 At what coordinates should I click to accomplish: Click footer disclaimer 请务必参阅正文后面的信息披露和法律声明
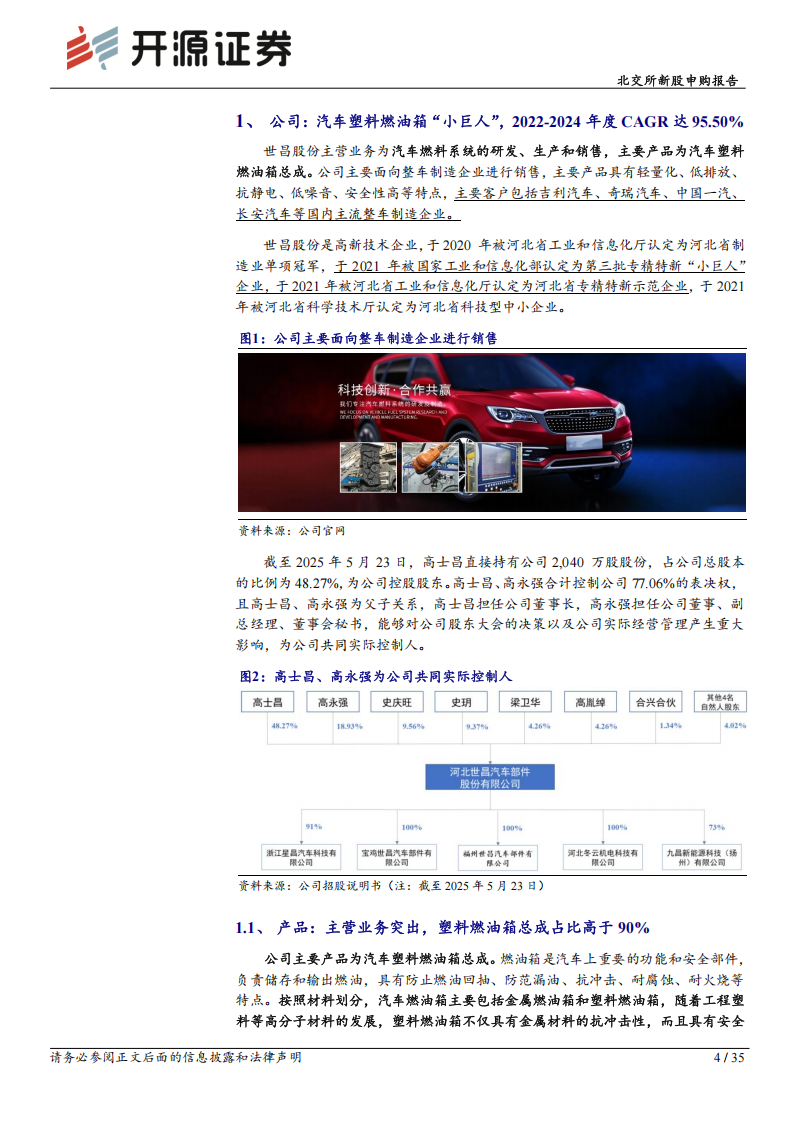coord(175,1057)
